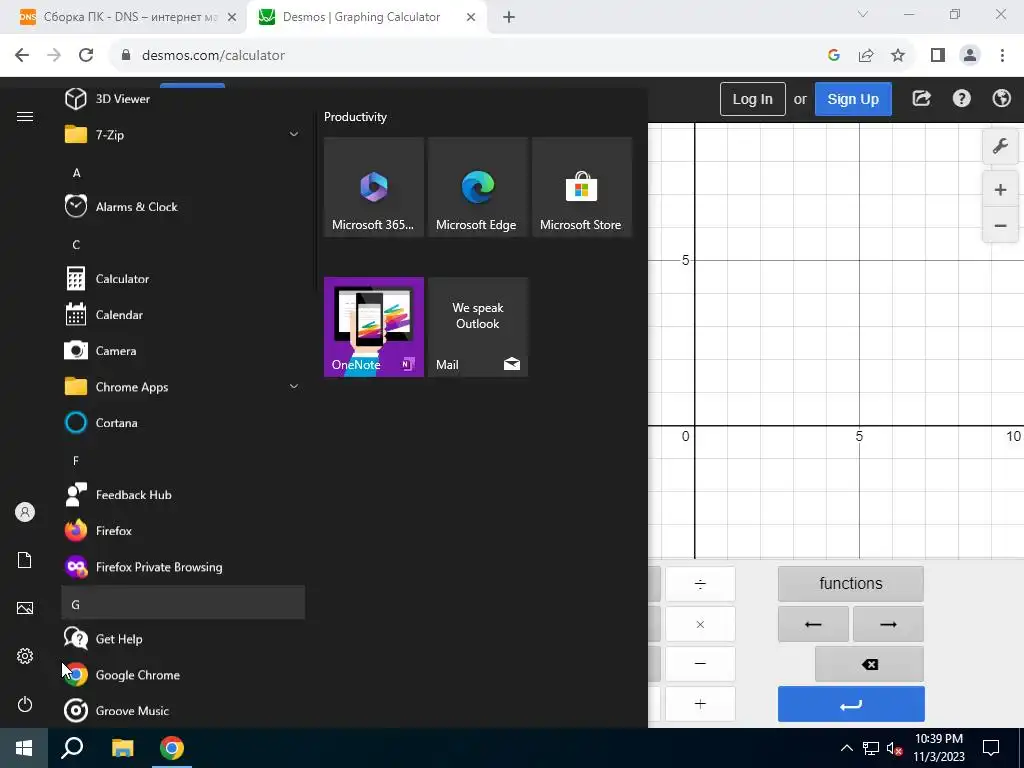This screenshot has height=768, width=1024.
Task: Click the left arrow keypad key
Action: click(x=813, y=624)
